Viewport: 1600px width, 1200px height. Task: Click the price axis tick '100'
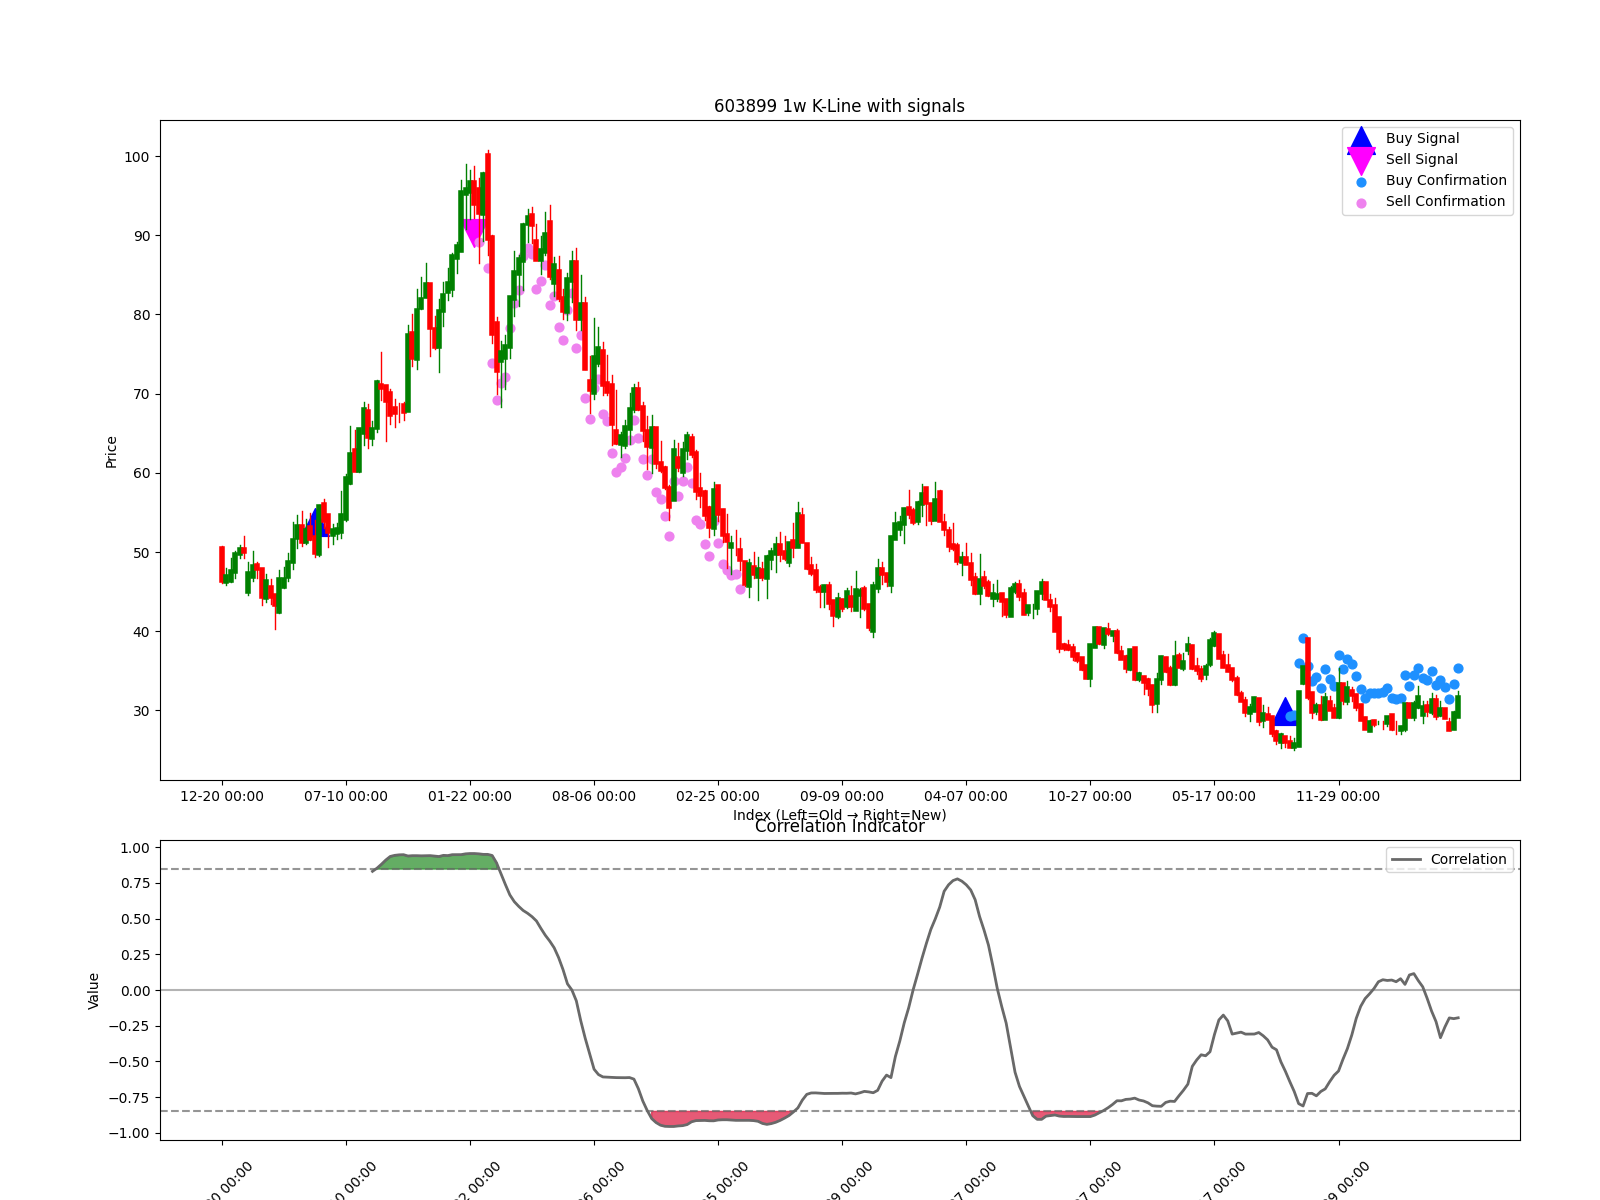click(137, 157)
